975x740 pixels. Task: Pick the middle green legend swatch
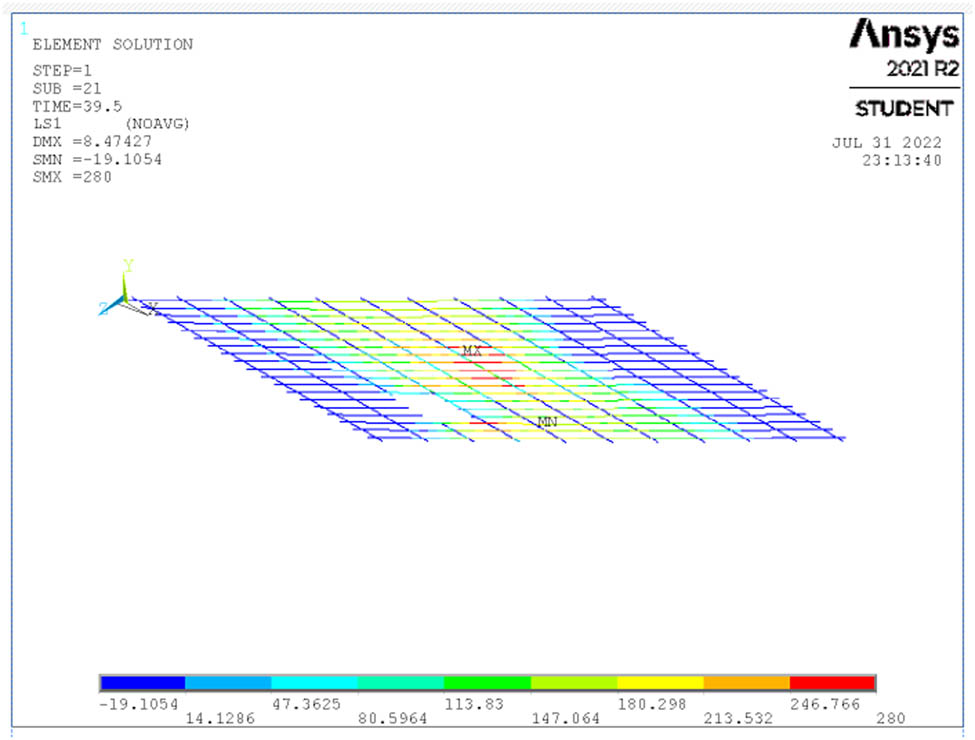pos(487,683)
